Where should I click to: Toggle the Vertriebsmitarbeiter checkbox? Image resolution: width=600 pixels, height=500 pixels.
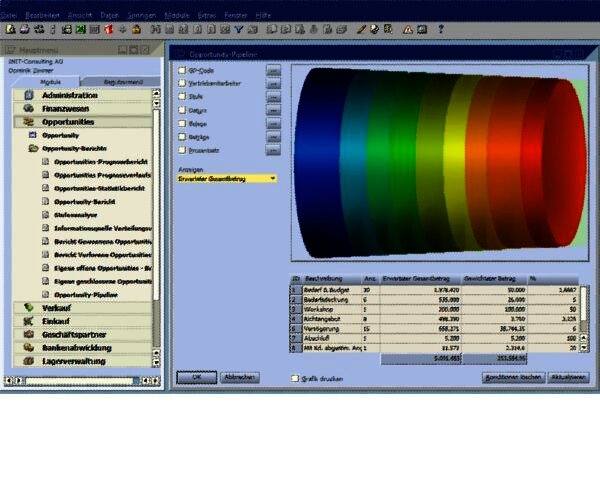[x=181, y=87]
